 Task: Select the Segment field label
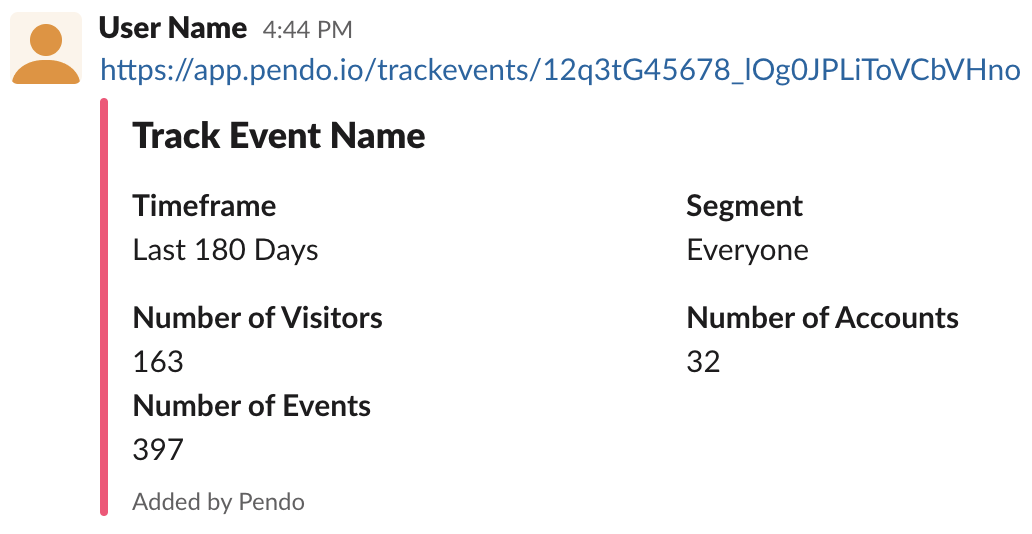[744, 207]
